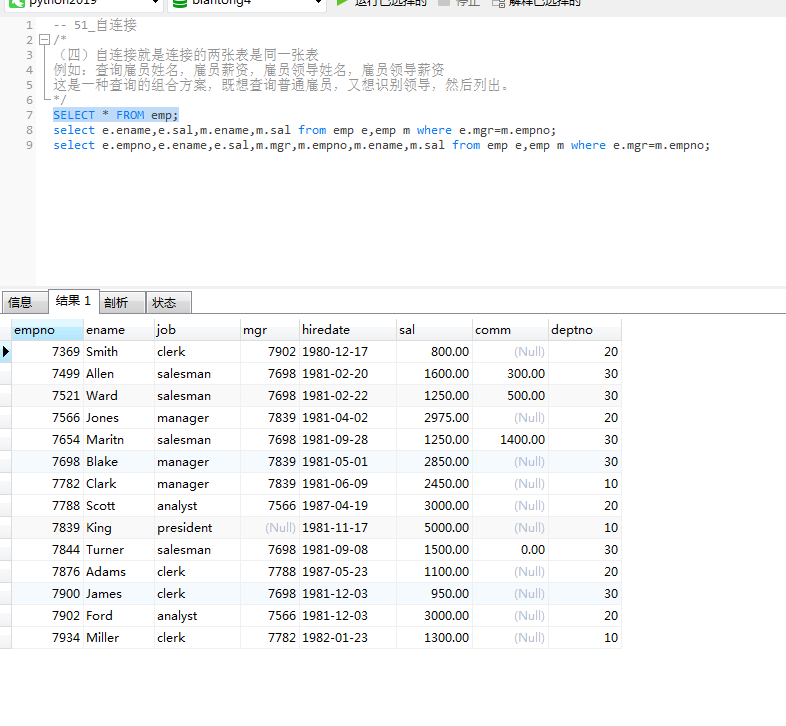The height and width of the screenshot is (726, 786).
Task: Click the comm column header
Action: (x=510, y=330)
